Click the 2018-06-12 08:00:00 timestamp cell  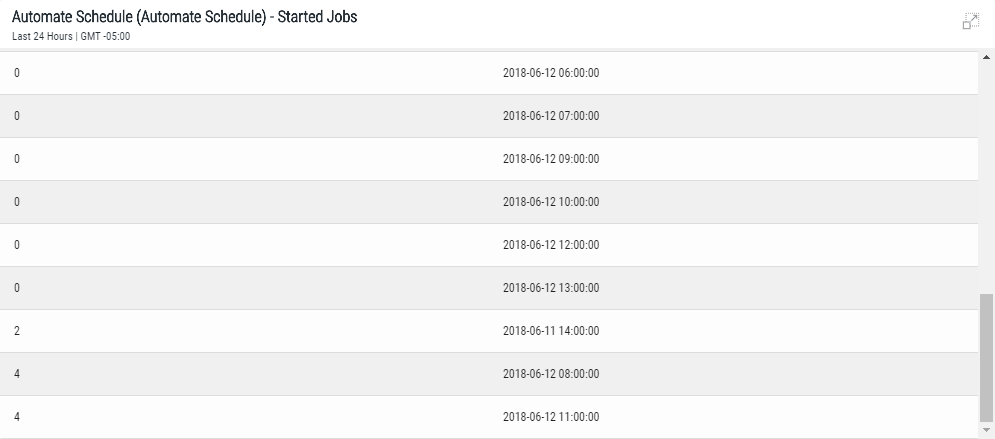pos(550,373)
